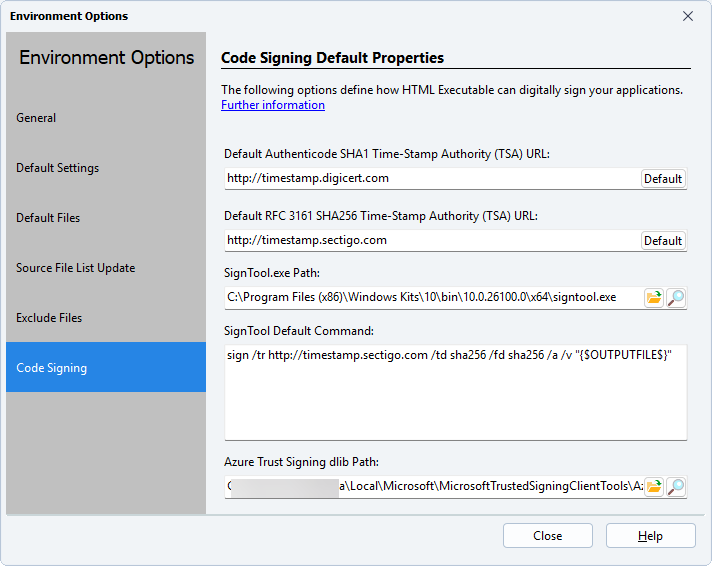The image size is (712, 566).
Task: Click the magnifier icon beside SignTool.exe path
Action: coord(676,297)
